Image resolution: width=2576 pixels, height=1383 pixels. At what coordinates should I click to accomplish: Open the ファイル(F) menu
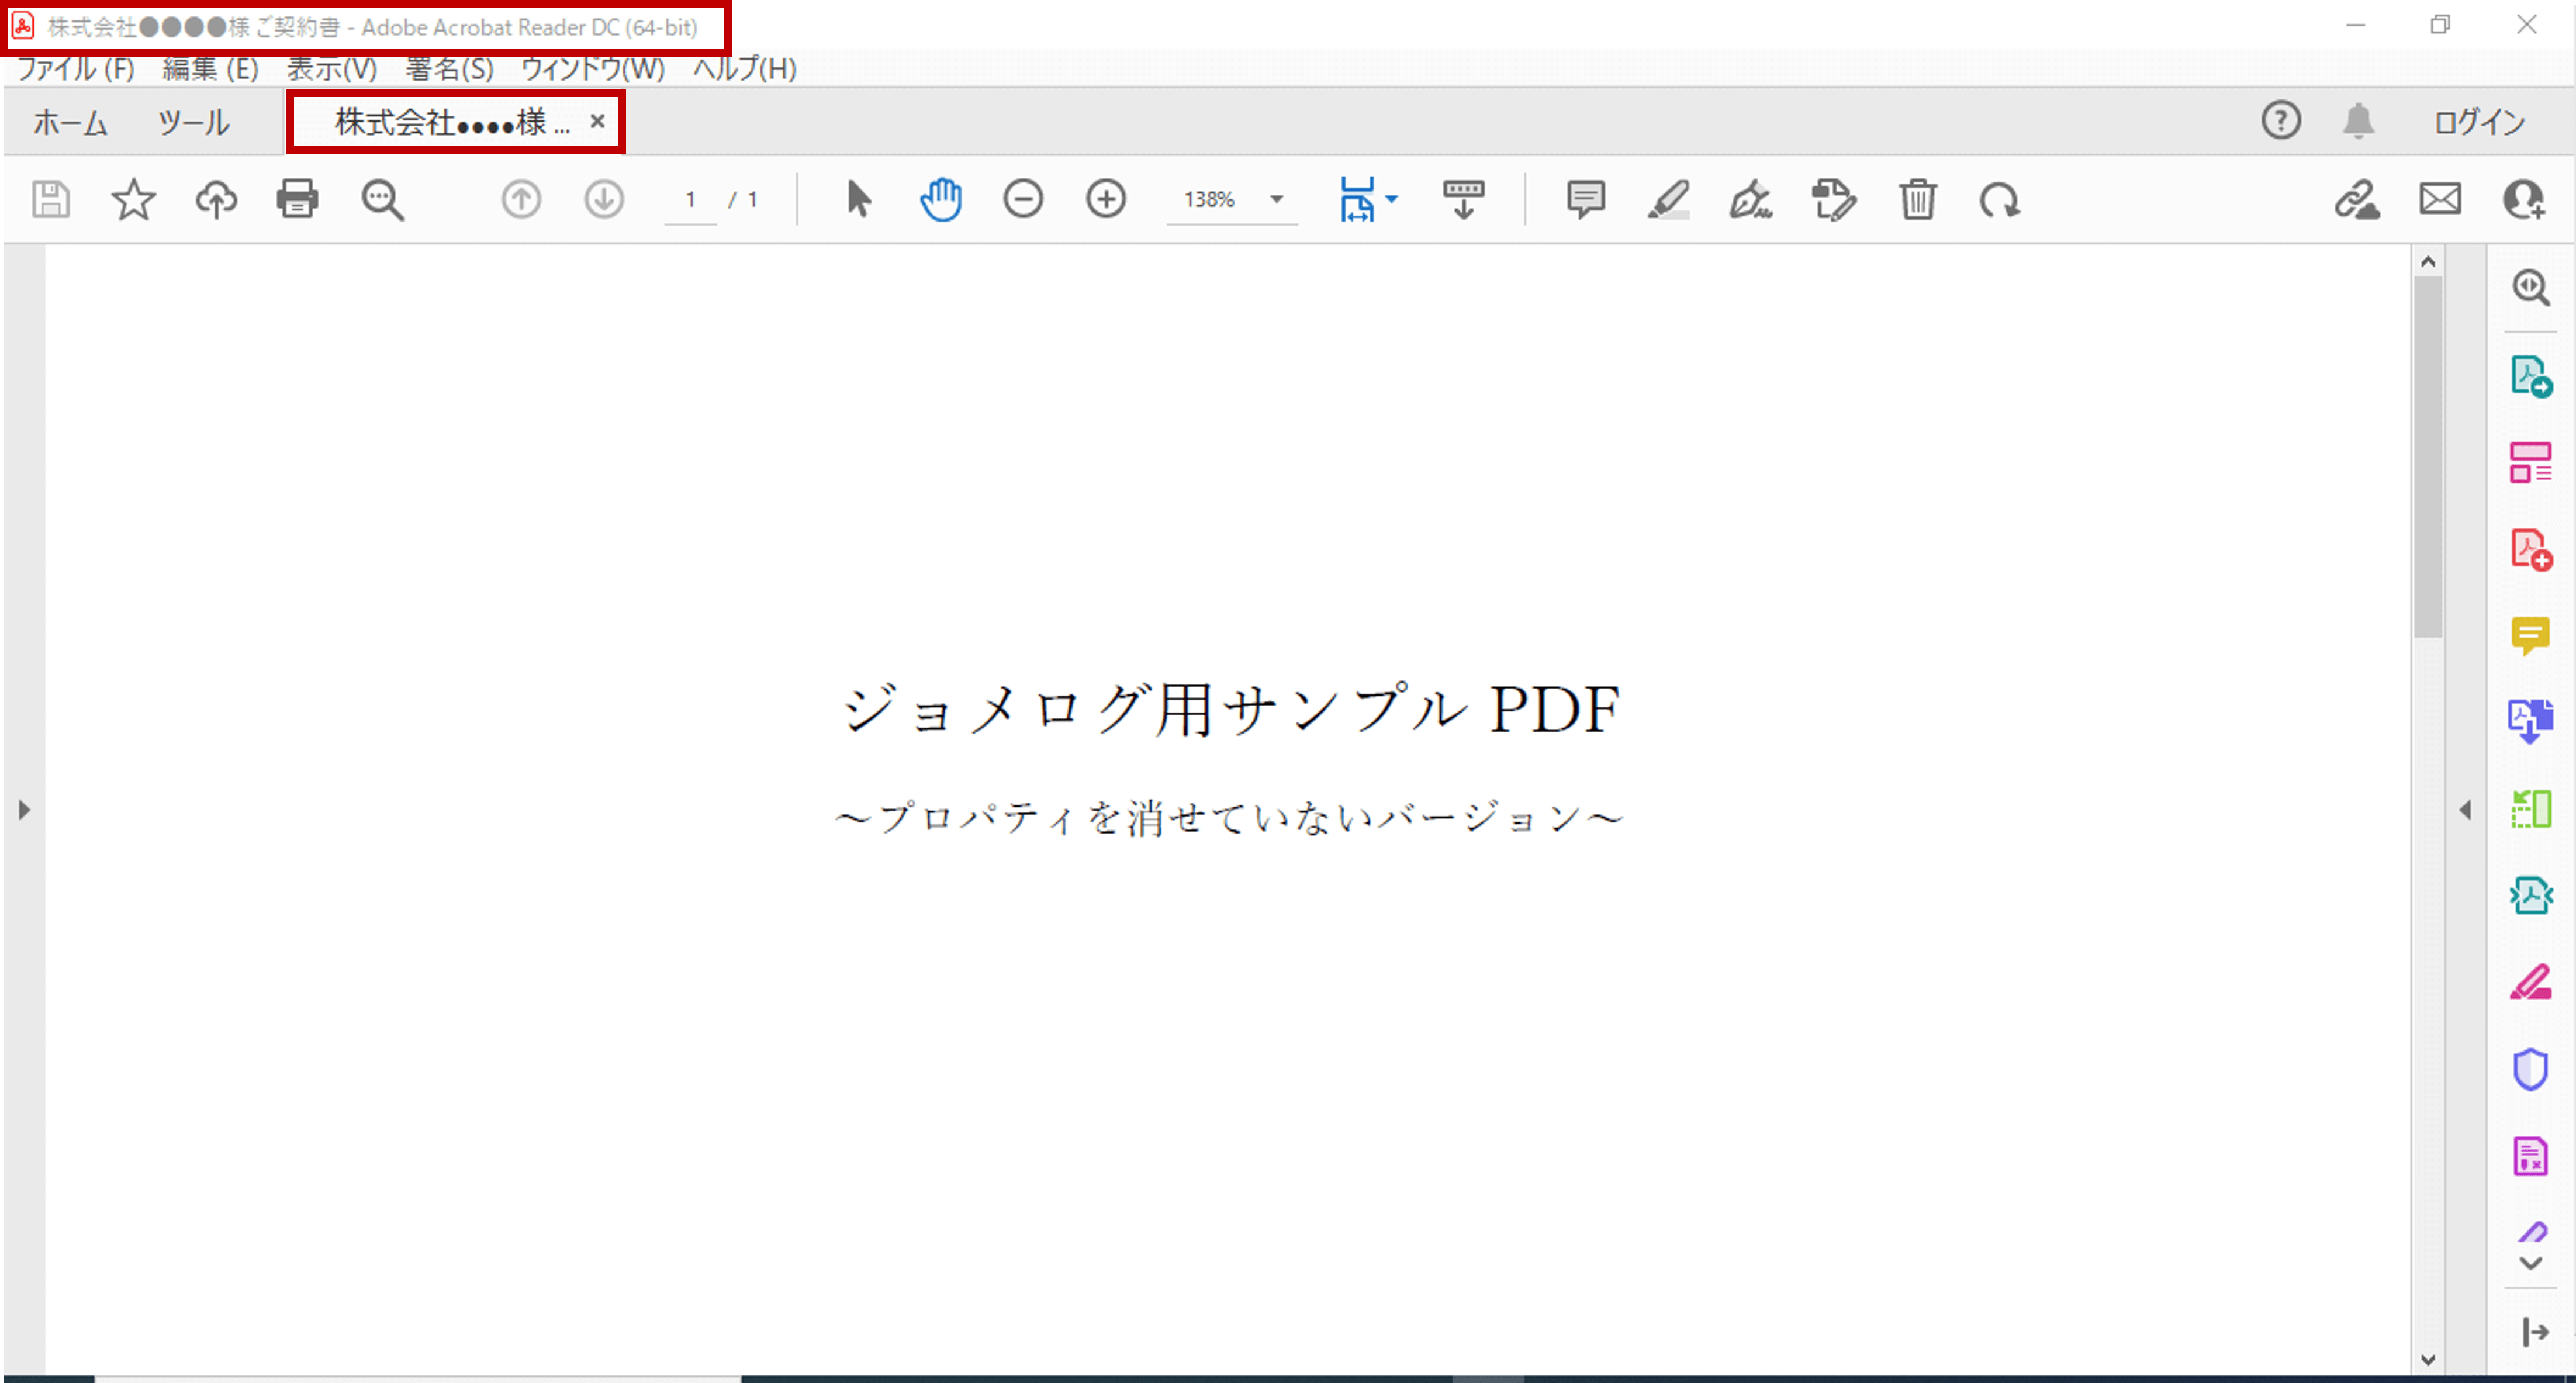click(76, 69)
